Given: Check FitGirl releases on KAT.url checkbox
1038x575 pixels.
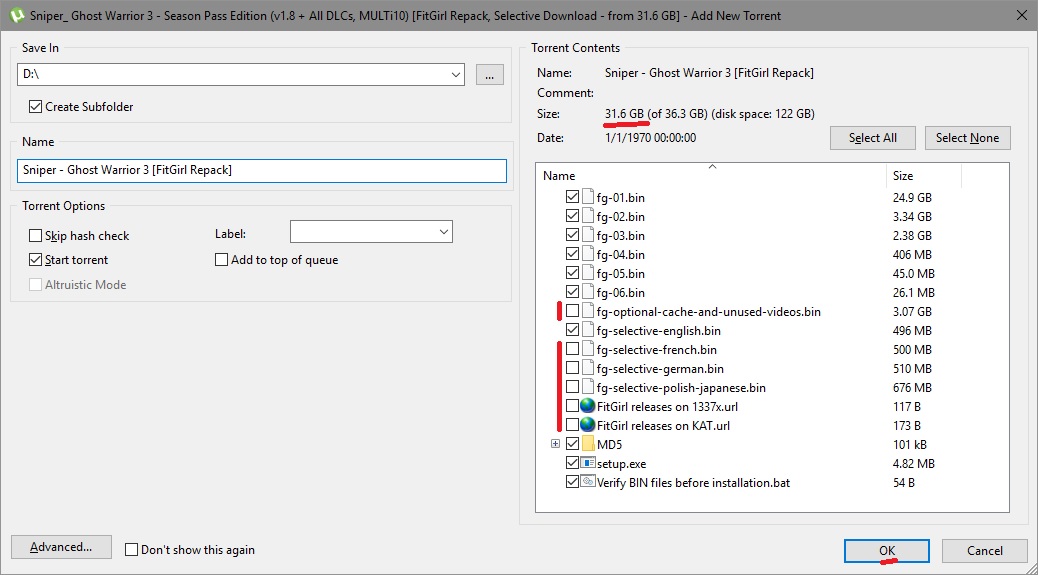Looking at the screenshot, I should pyautogui.click(x=573, y=425).
